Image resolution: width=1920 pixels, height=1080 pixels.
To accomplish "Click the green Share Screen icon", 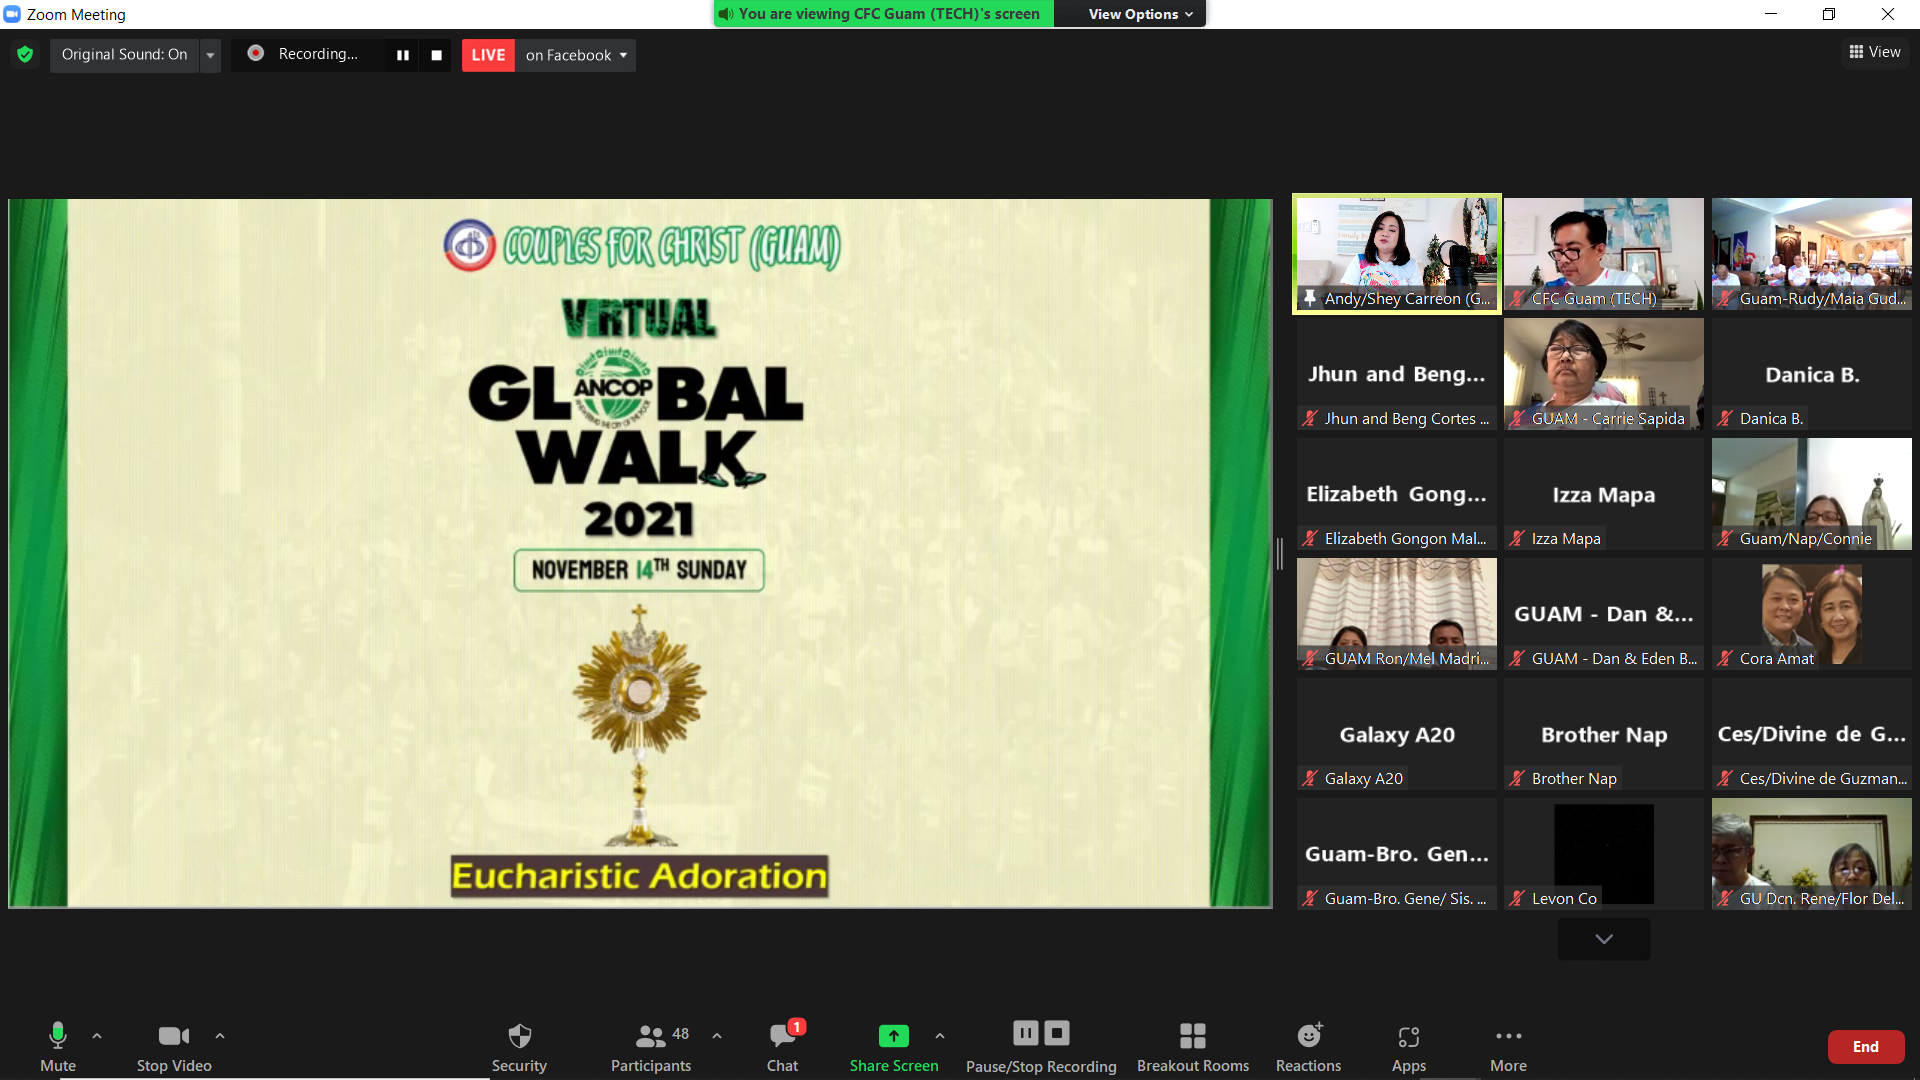I will click(x=894, y=1036).
